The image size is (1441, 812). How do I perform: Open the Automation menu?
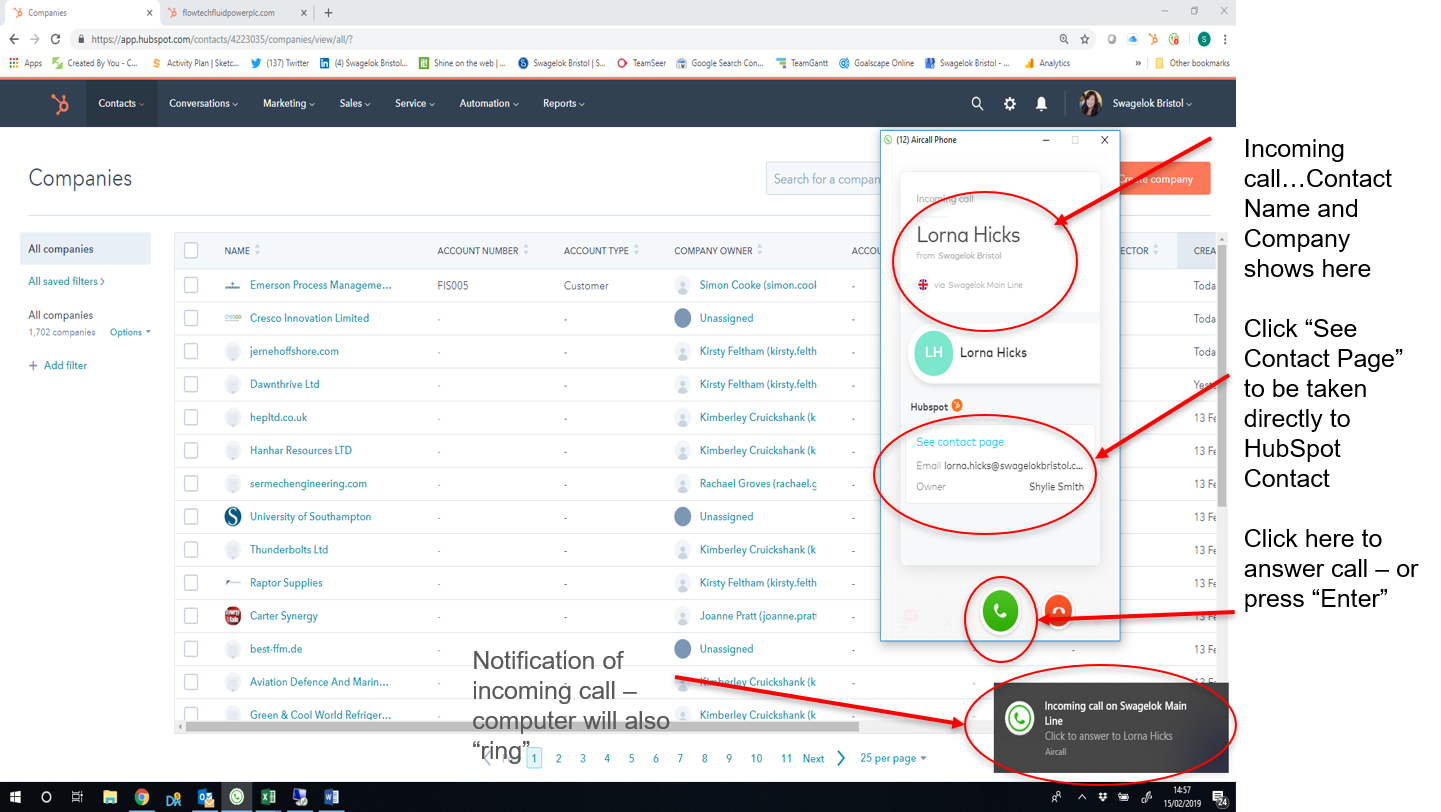tap(489, 103)
